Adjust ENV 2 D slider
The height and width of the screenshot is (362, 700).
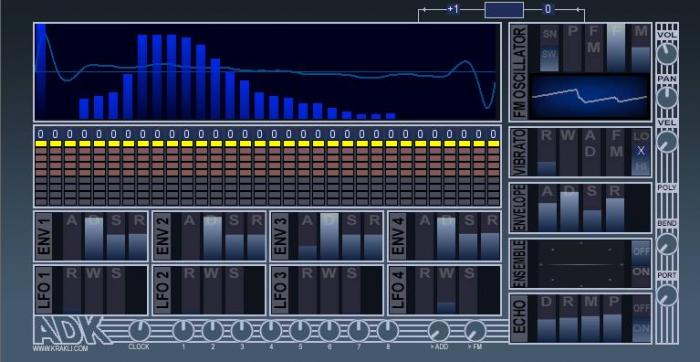click(x=212, y=236)
